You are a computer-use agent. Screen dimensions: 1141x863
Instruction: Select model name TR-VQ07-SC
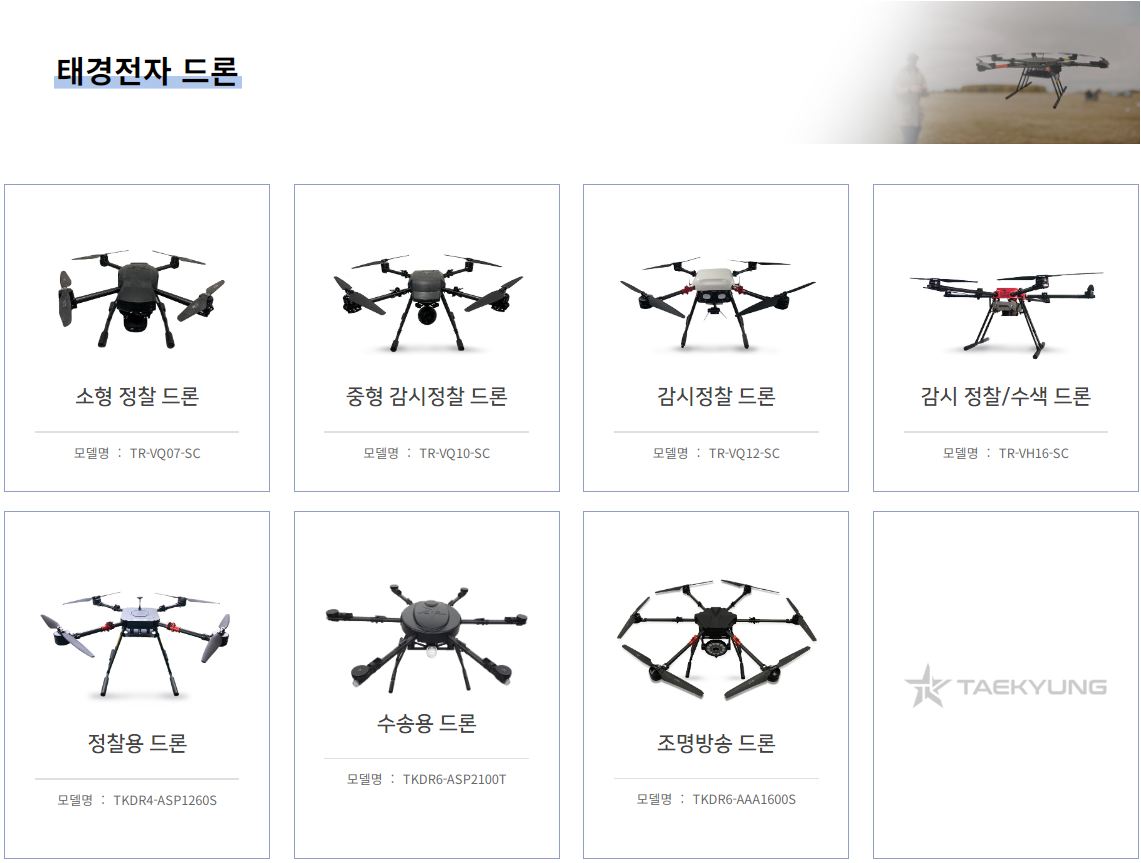click(x=165, y=453)
